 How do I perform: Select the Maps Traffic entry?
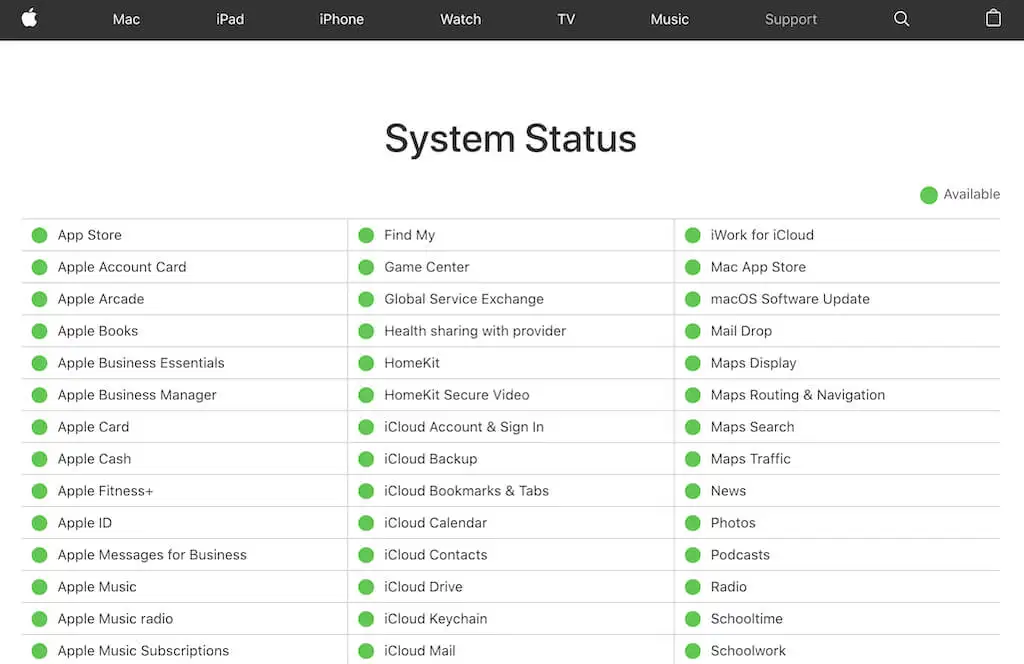(x=750, y=459)
